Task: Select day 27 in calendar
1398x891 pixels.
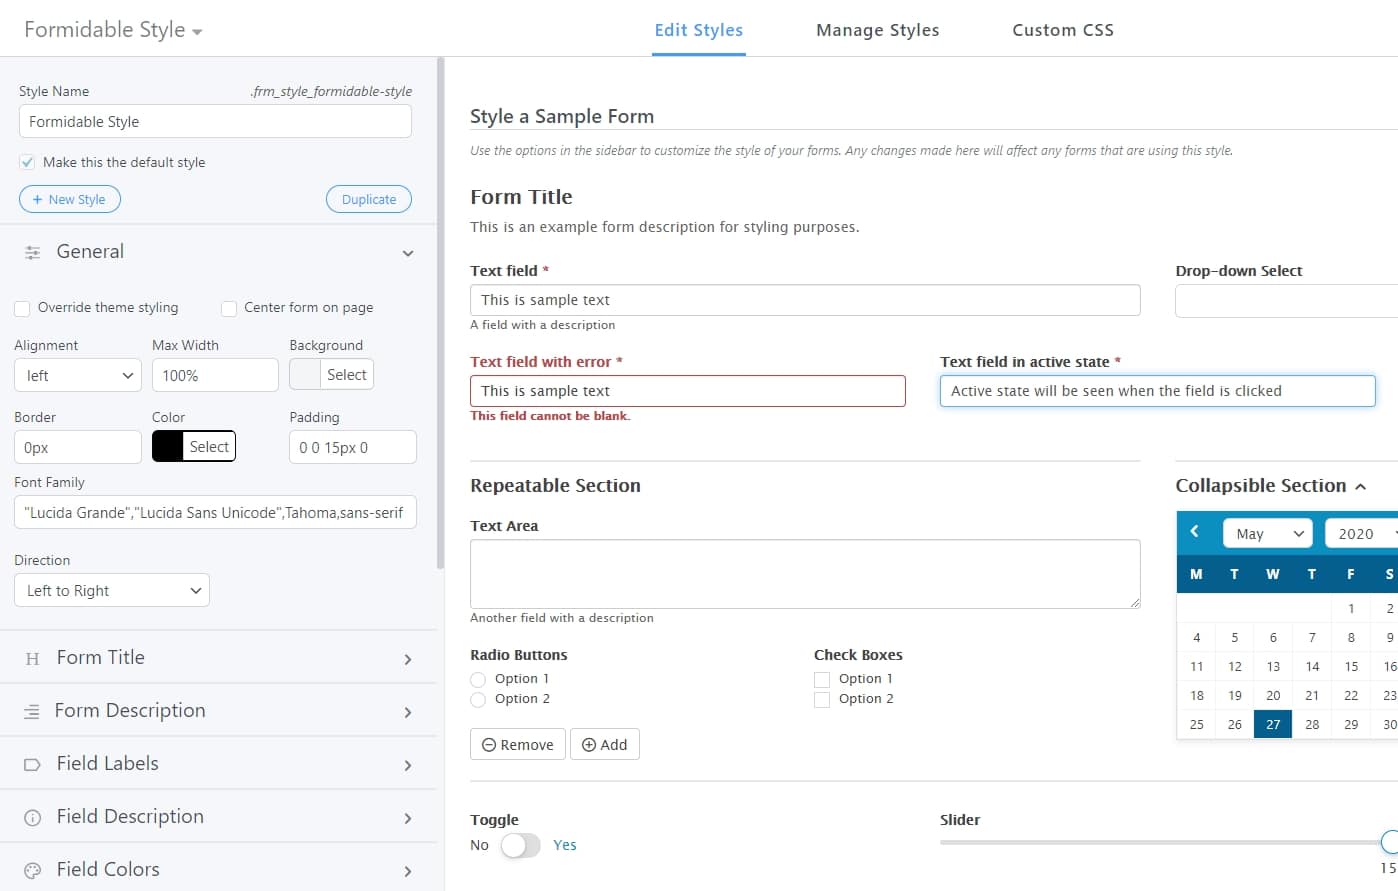Action: [1273, 725]
